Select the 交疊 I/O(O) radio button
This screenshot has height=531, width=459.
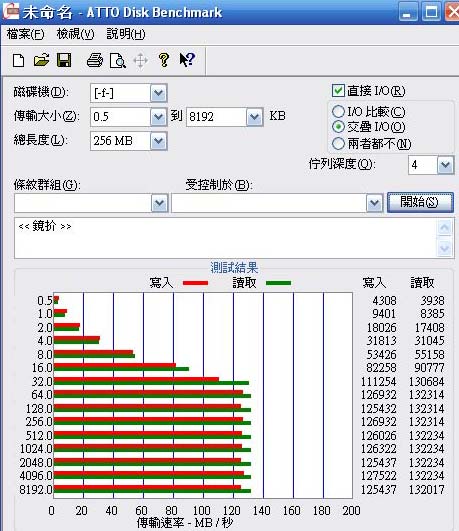[x=338, y=127]
